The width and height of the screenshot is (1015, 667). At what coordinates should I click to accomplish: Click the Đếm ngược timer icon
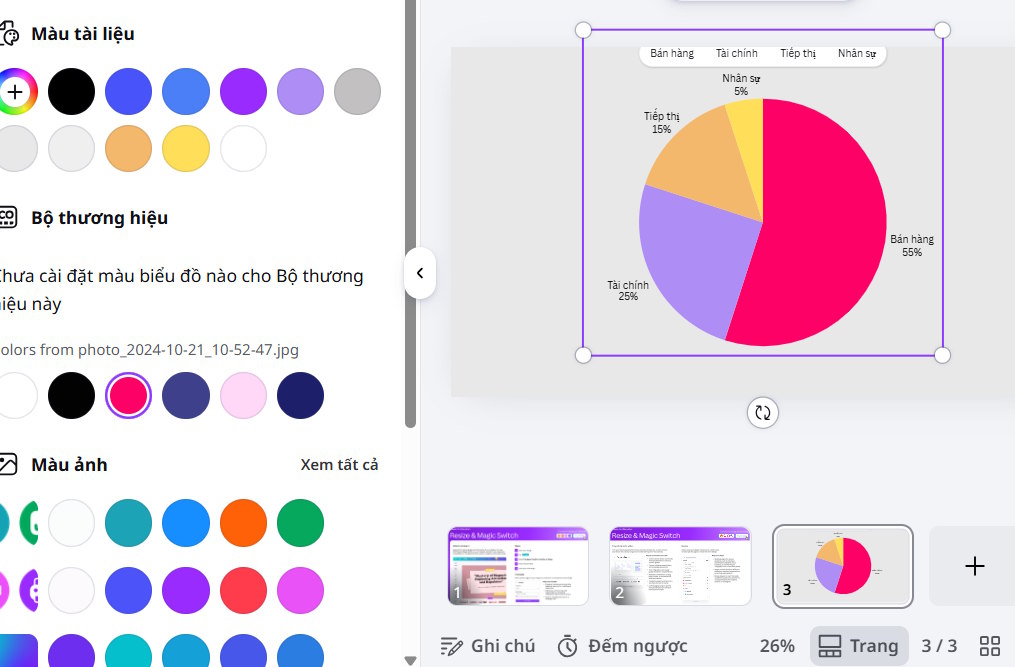[x=567, y=645]
